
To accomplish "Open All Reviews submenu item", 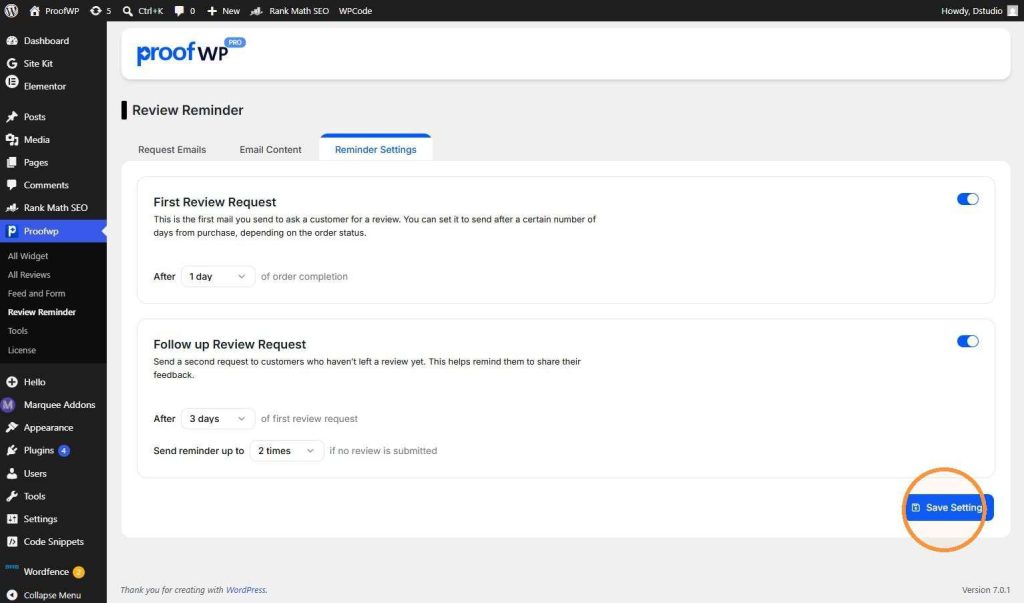I will click(x=29, y=275).
